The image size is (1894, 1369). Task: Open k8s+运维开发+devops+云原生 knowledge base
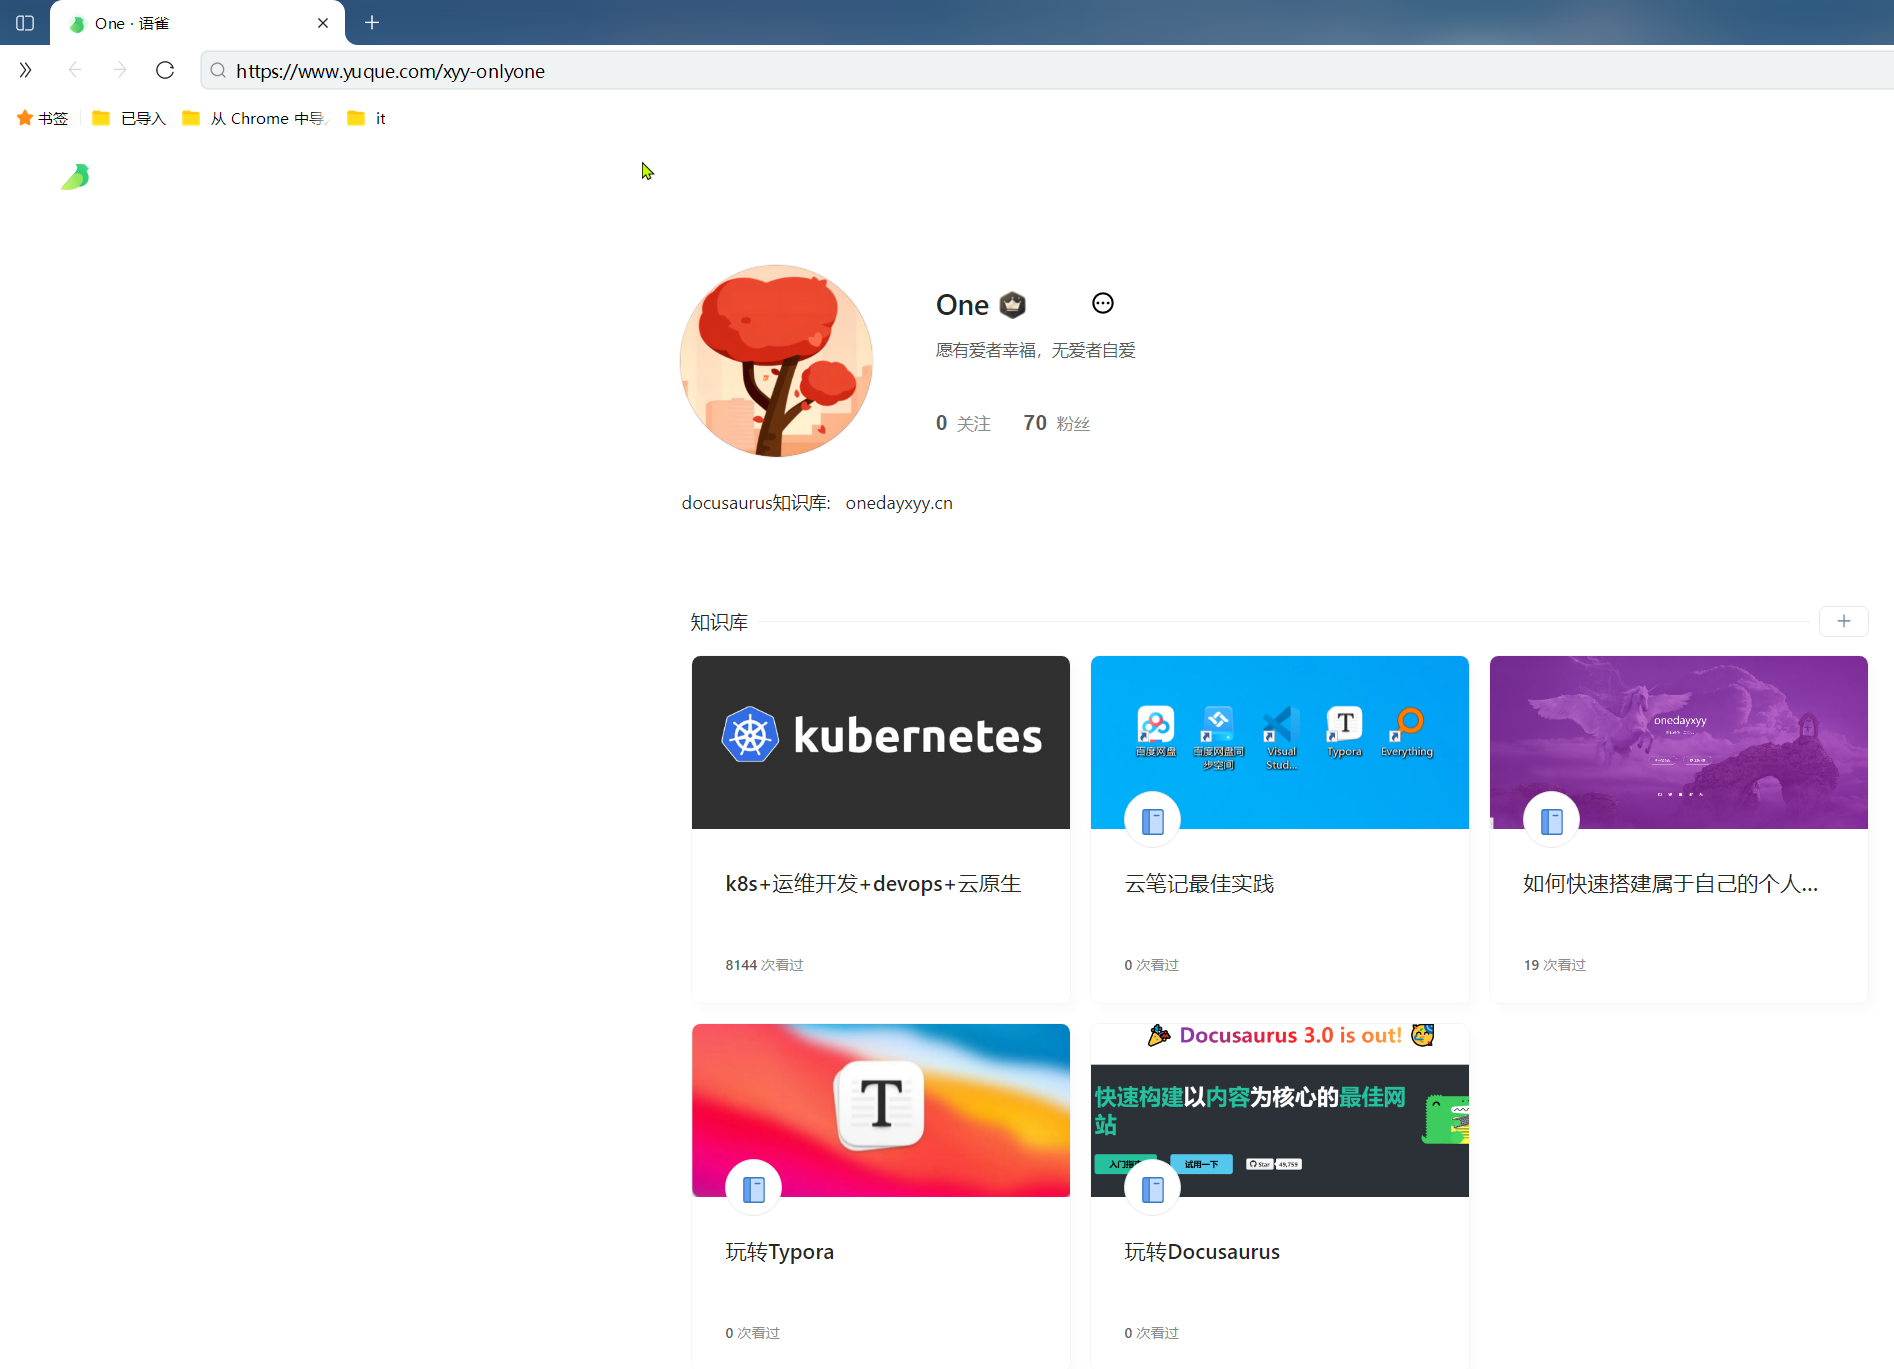pos(873,884)
